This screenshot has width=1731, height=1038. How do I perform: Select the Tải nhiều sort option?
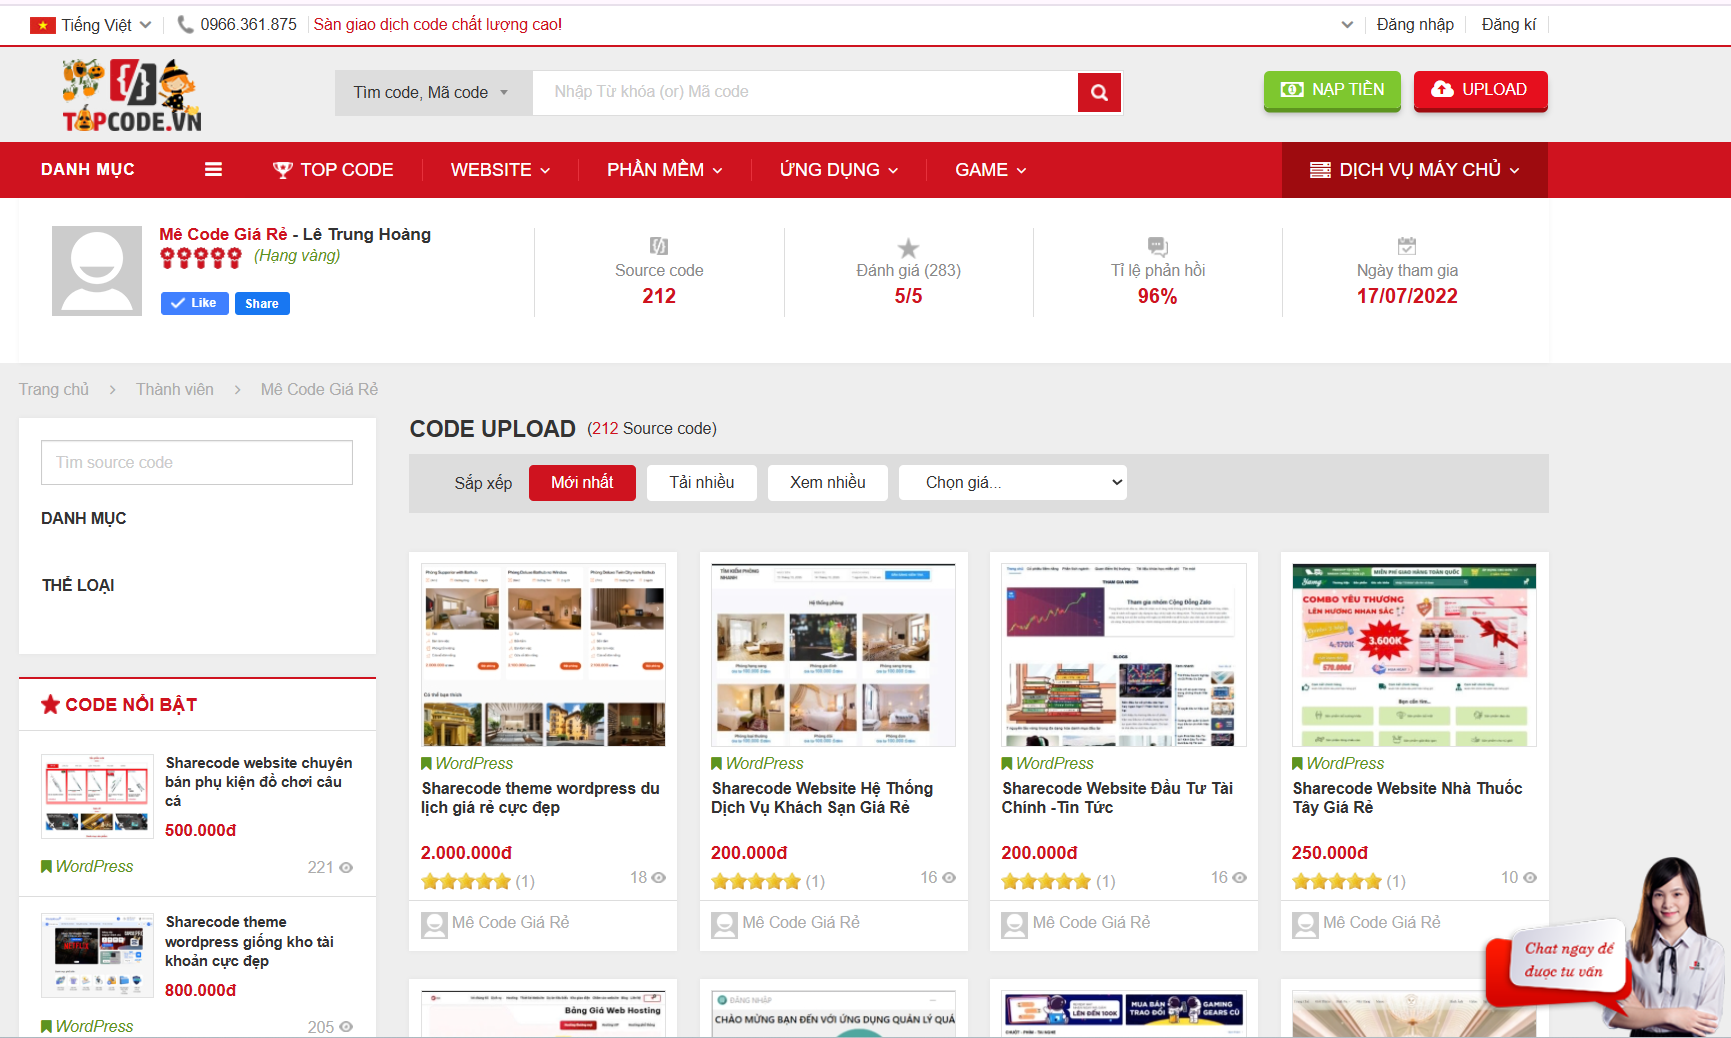[x=701, y=483]
